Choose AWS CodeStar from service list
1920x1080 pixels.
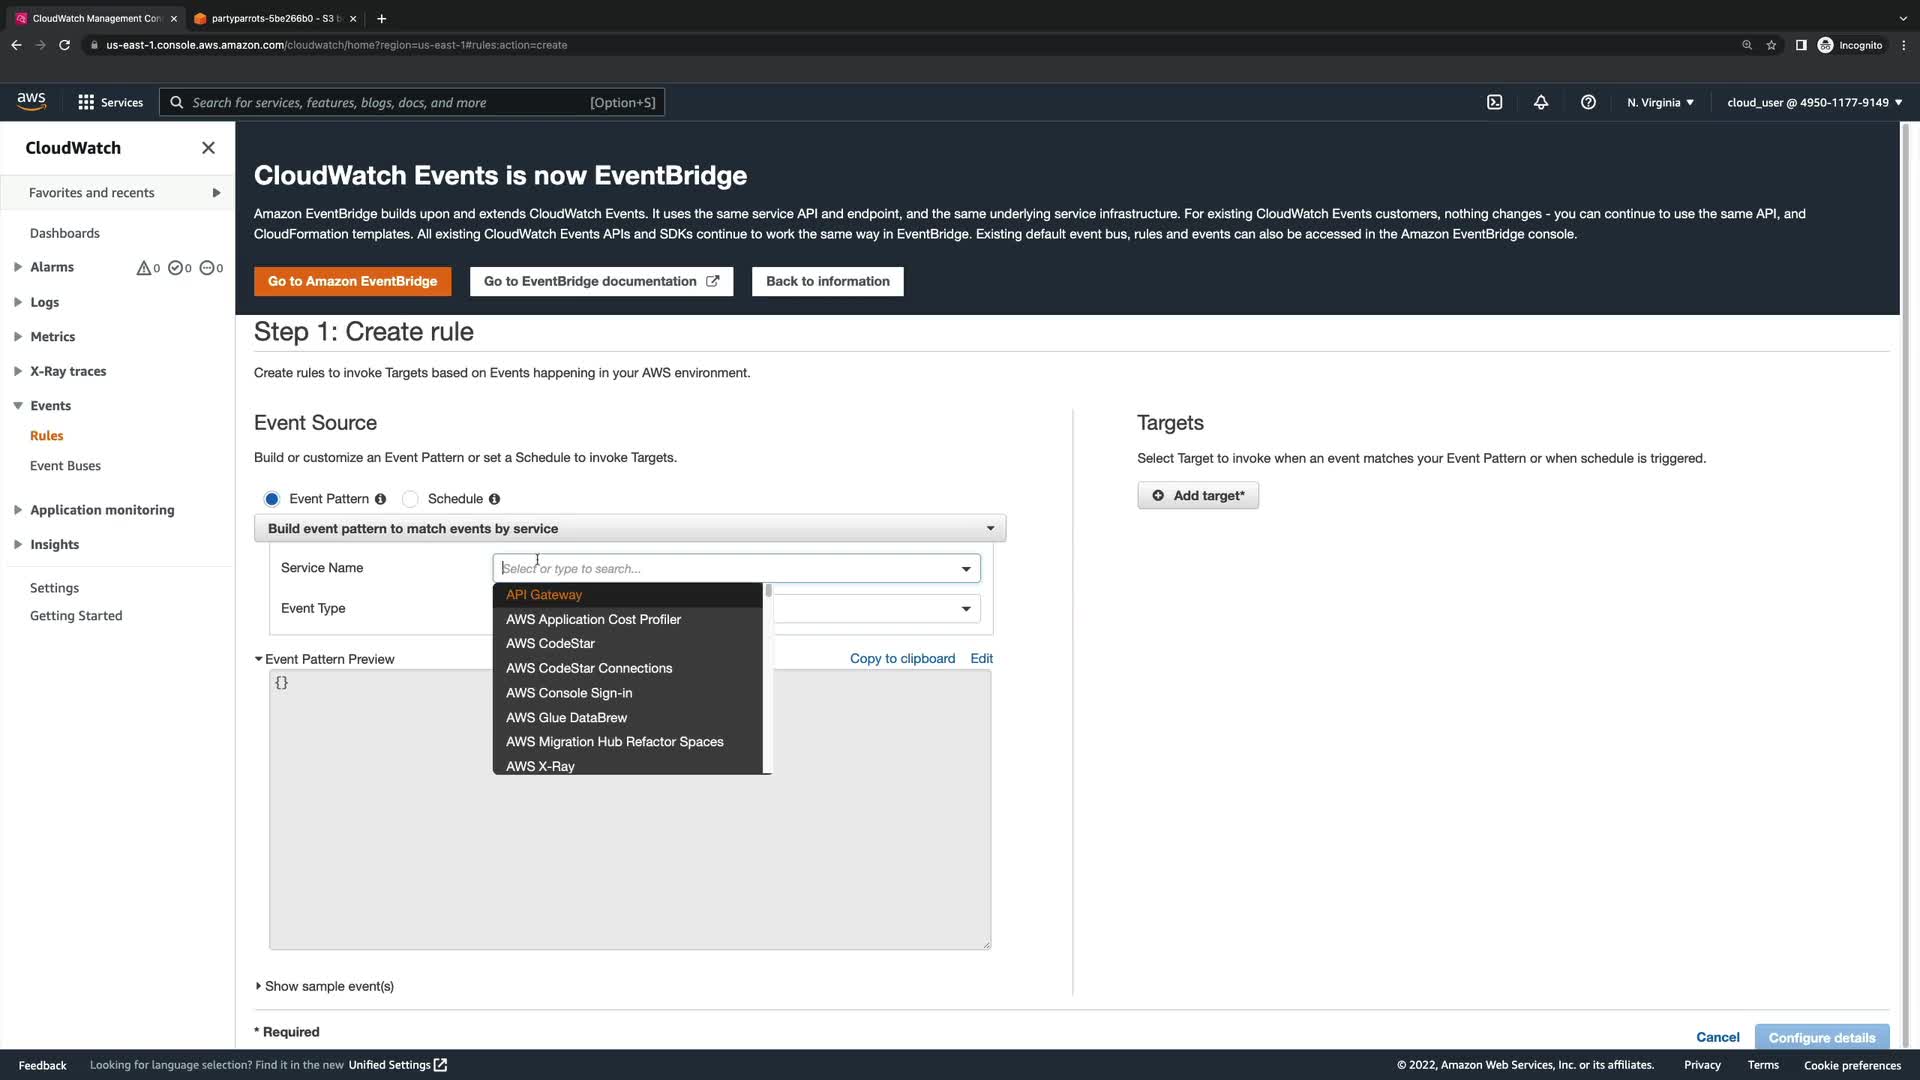[550, 643]
